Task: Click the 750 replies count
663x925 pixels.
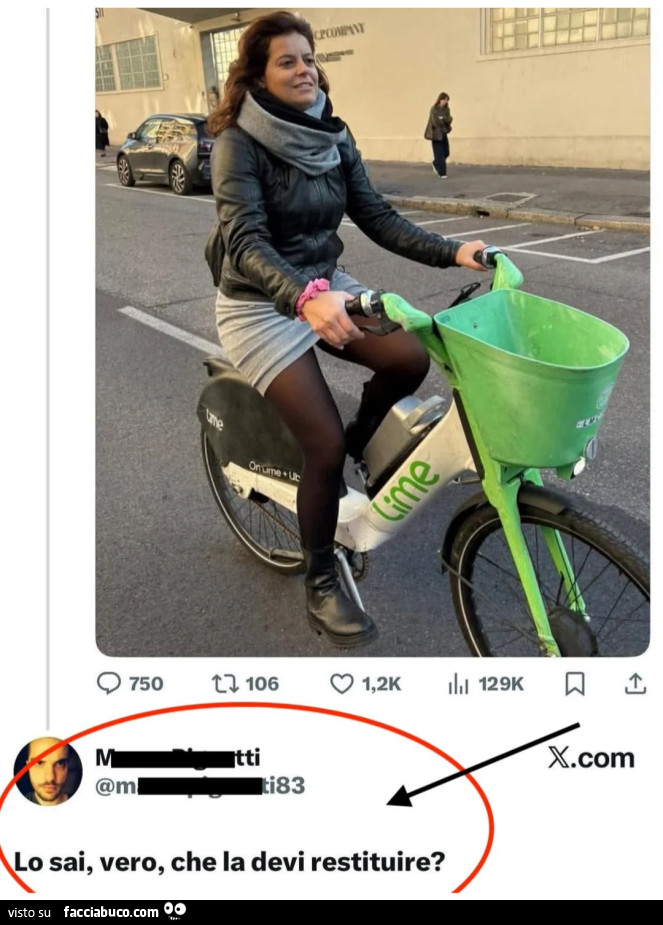Action: (146, 683)
